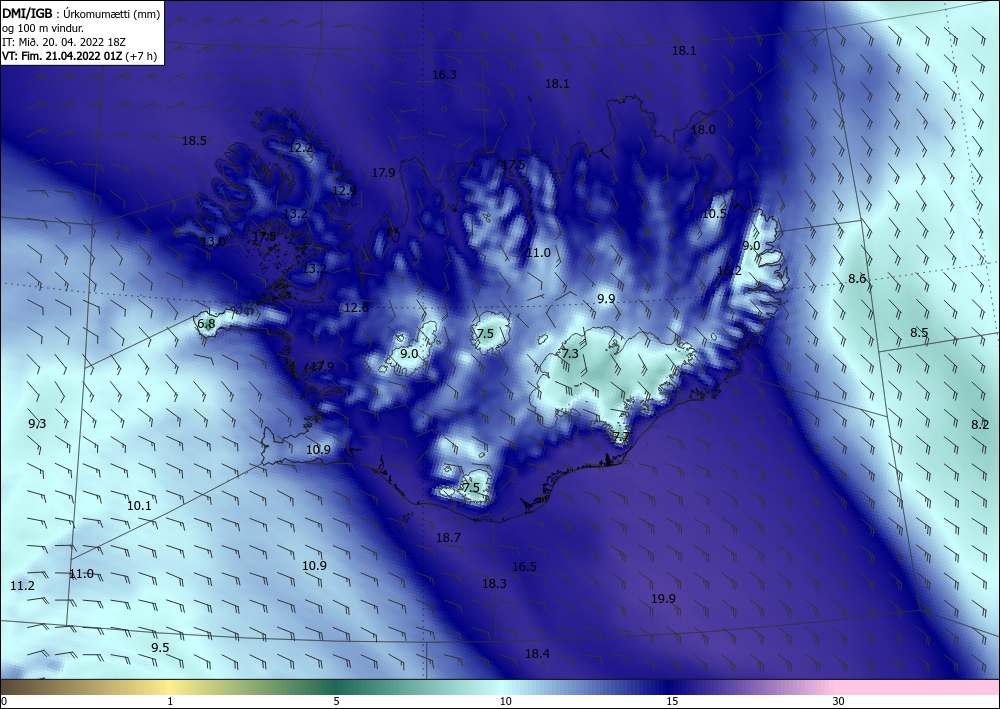
Task: Click the 12.6 value on the map
Action: 356,308
